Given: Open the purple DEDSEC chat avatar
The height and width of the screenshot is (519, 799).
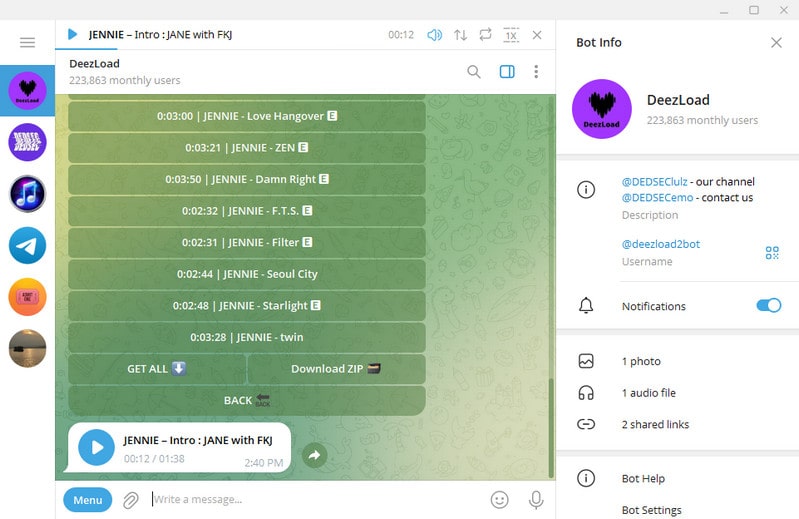Looking at the screenshot, I should point(28,142).
